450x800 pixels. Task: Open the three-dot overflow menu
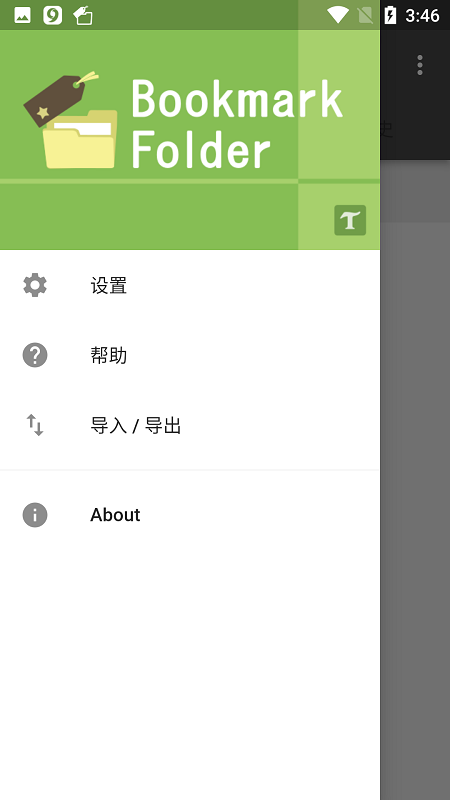(x=419, y=65)
